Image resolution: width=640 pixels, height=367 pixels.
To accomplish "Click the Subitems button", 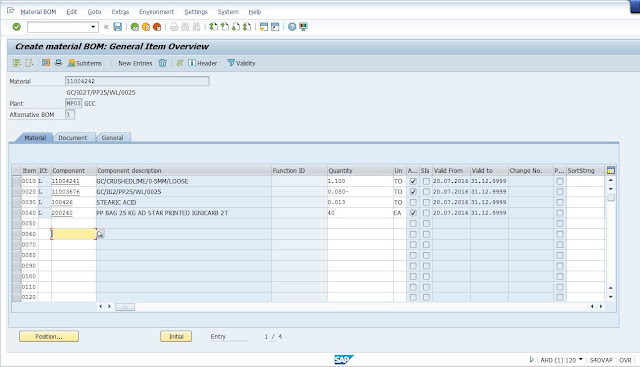I will pos(85,63).
